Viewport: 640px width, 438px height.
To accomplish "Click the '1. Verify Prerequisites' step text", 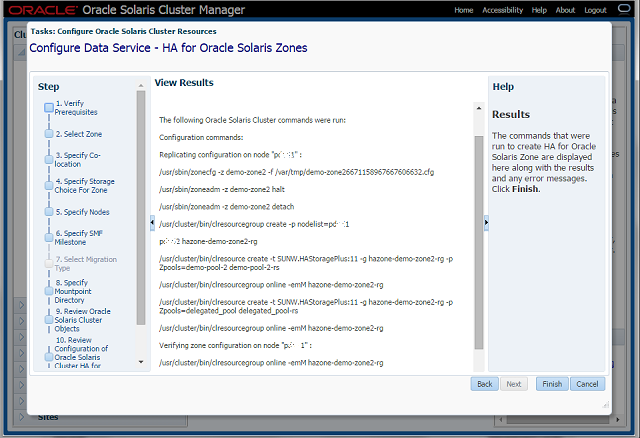I will coord(76,108).
